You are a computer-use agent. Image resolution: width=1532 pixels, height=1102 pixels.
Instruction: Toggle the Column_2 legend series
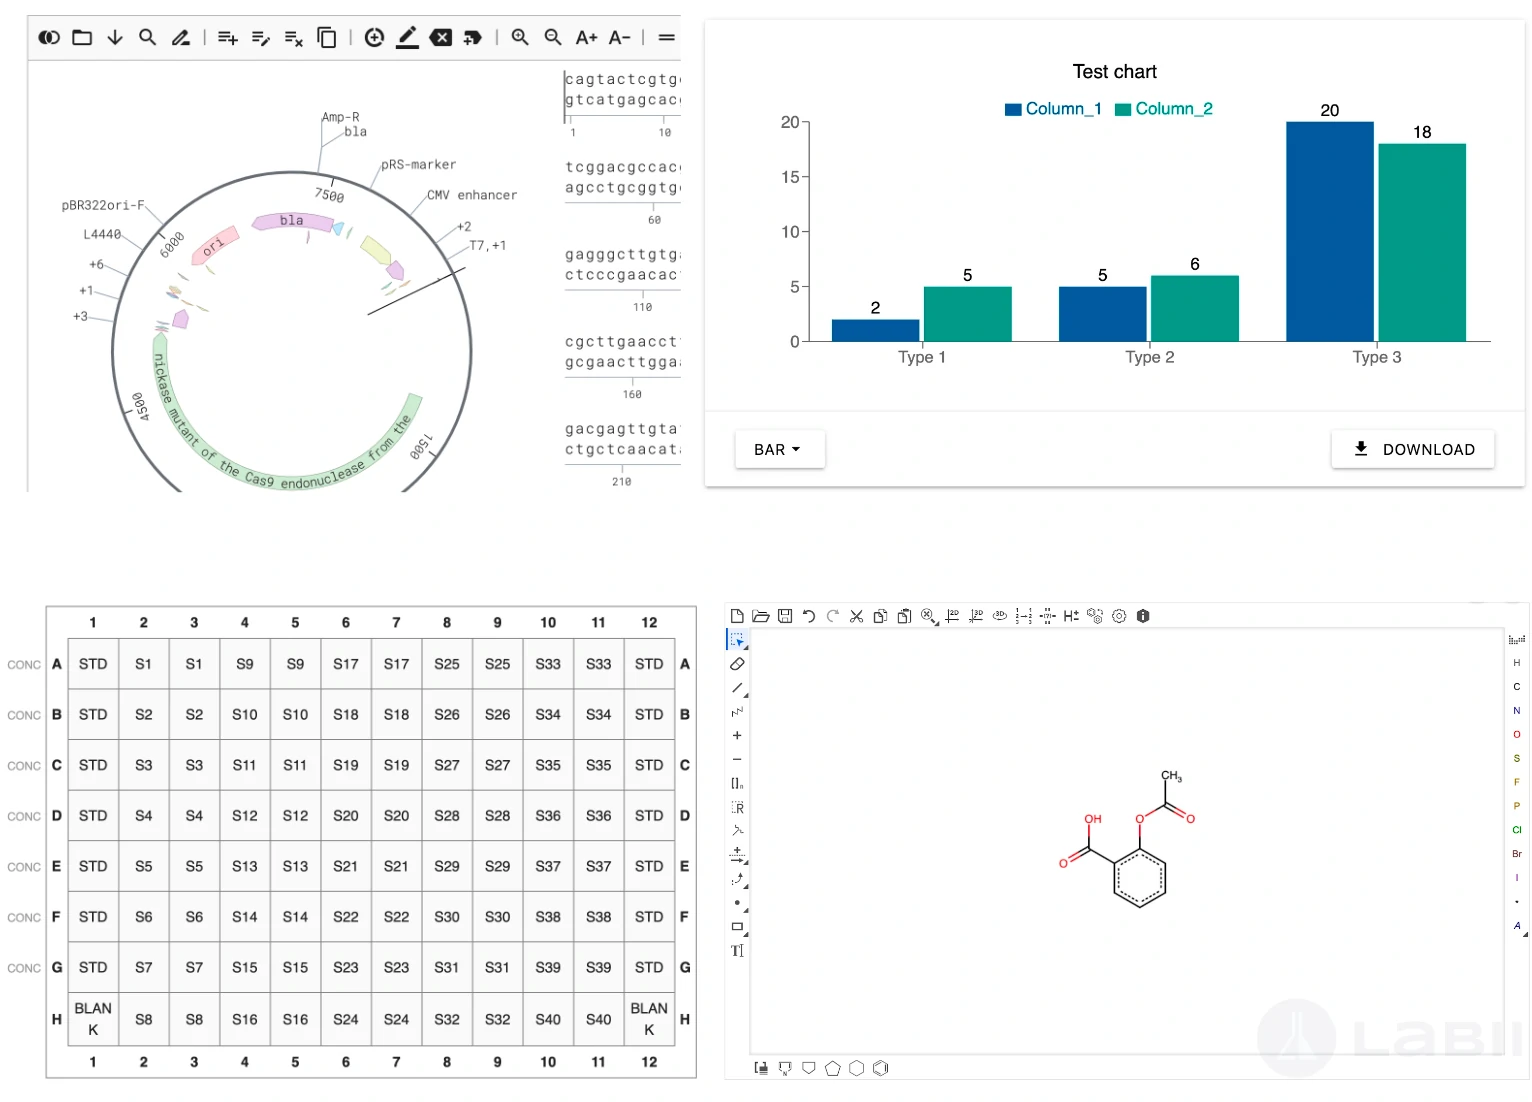[x=1164, y=109]
